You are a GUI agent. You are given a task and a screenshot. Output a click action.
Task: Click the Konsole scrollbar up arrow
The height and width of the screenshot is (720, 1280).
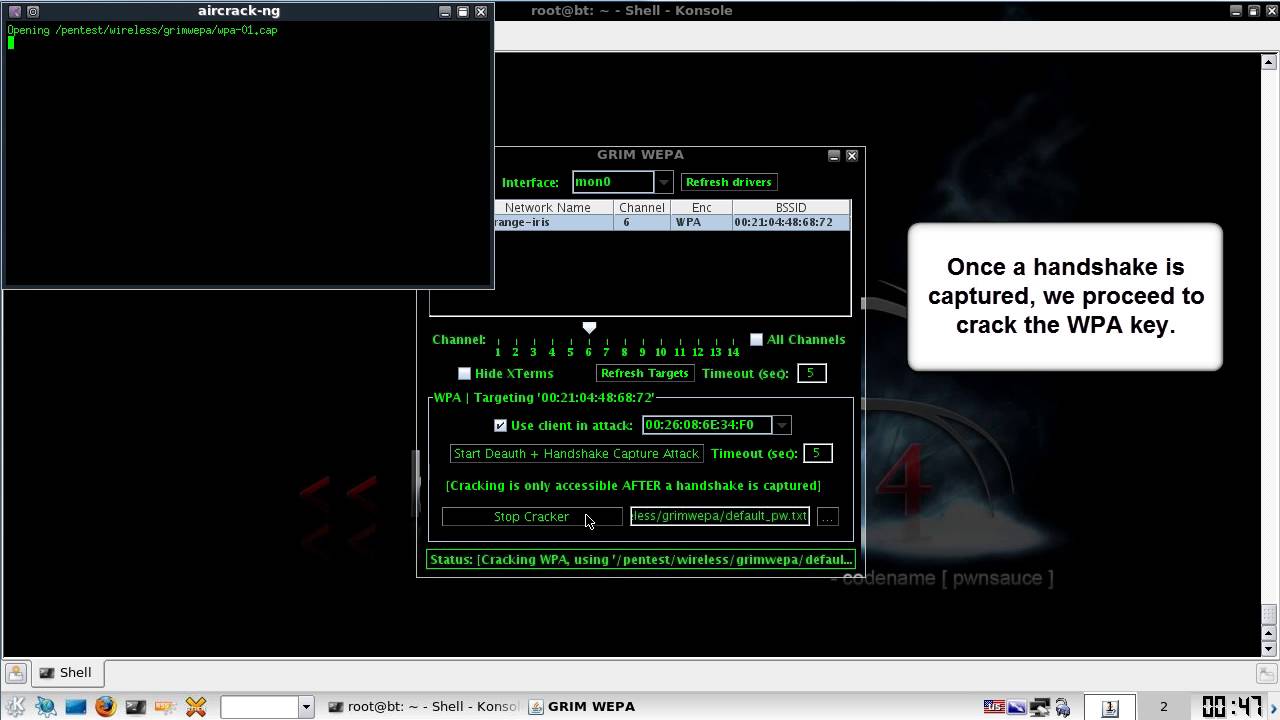pyautogui.click(x=1269, y=63)
